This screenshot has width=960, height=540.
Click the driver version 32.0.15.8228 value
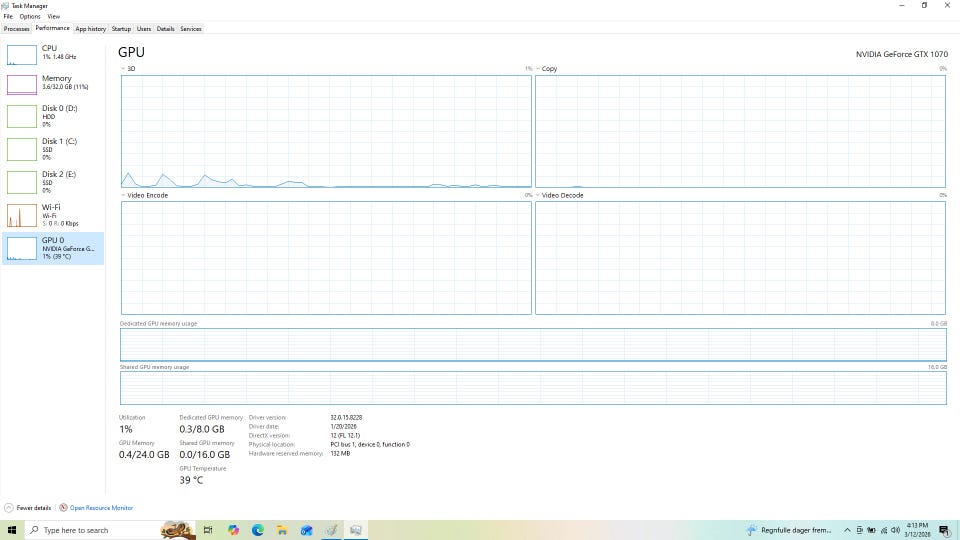click(346, 418)
